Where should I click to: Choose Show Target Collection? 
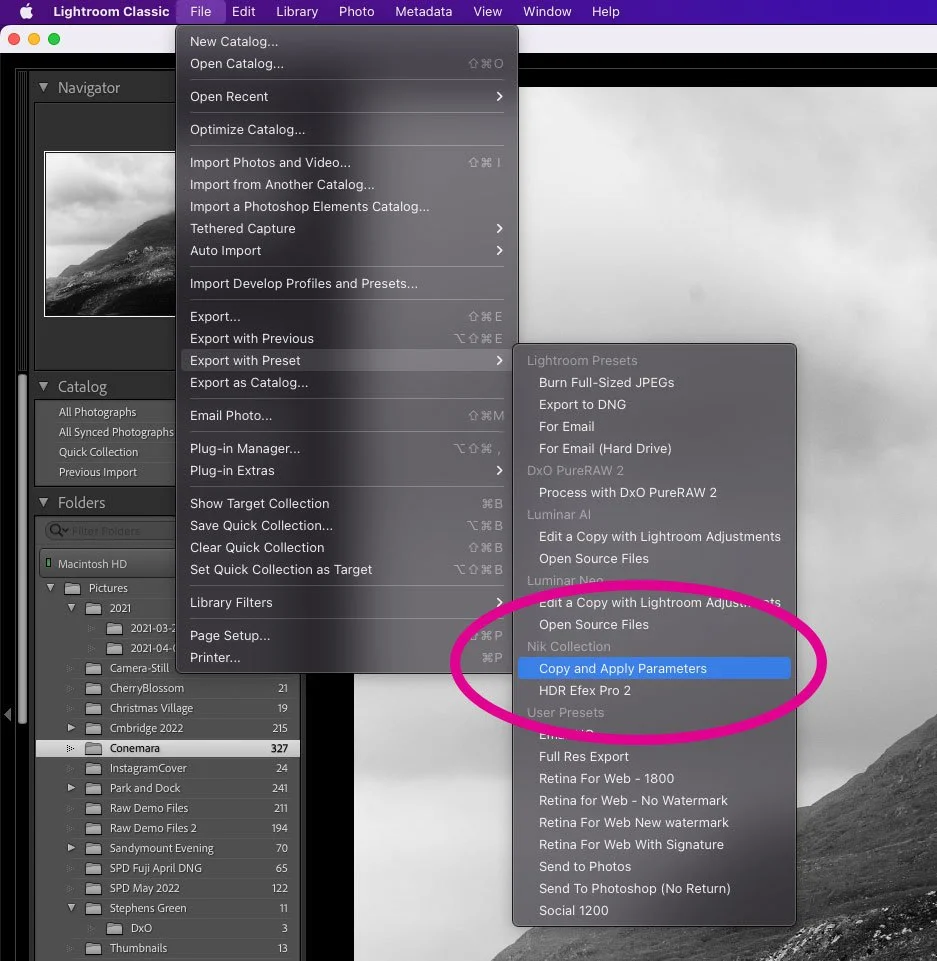pyautogui.click(x=346, y=504)
